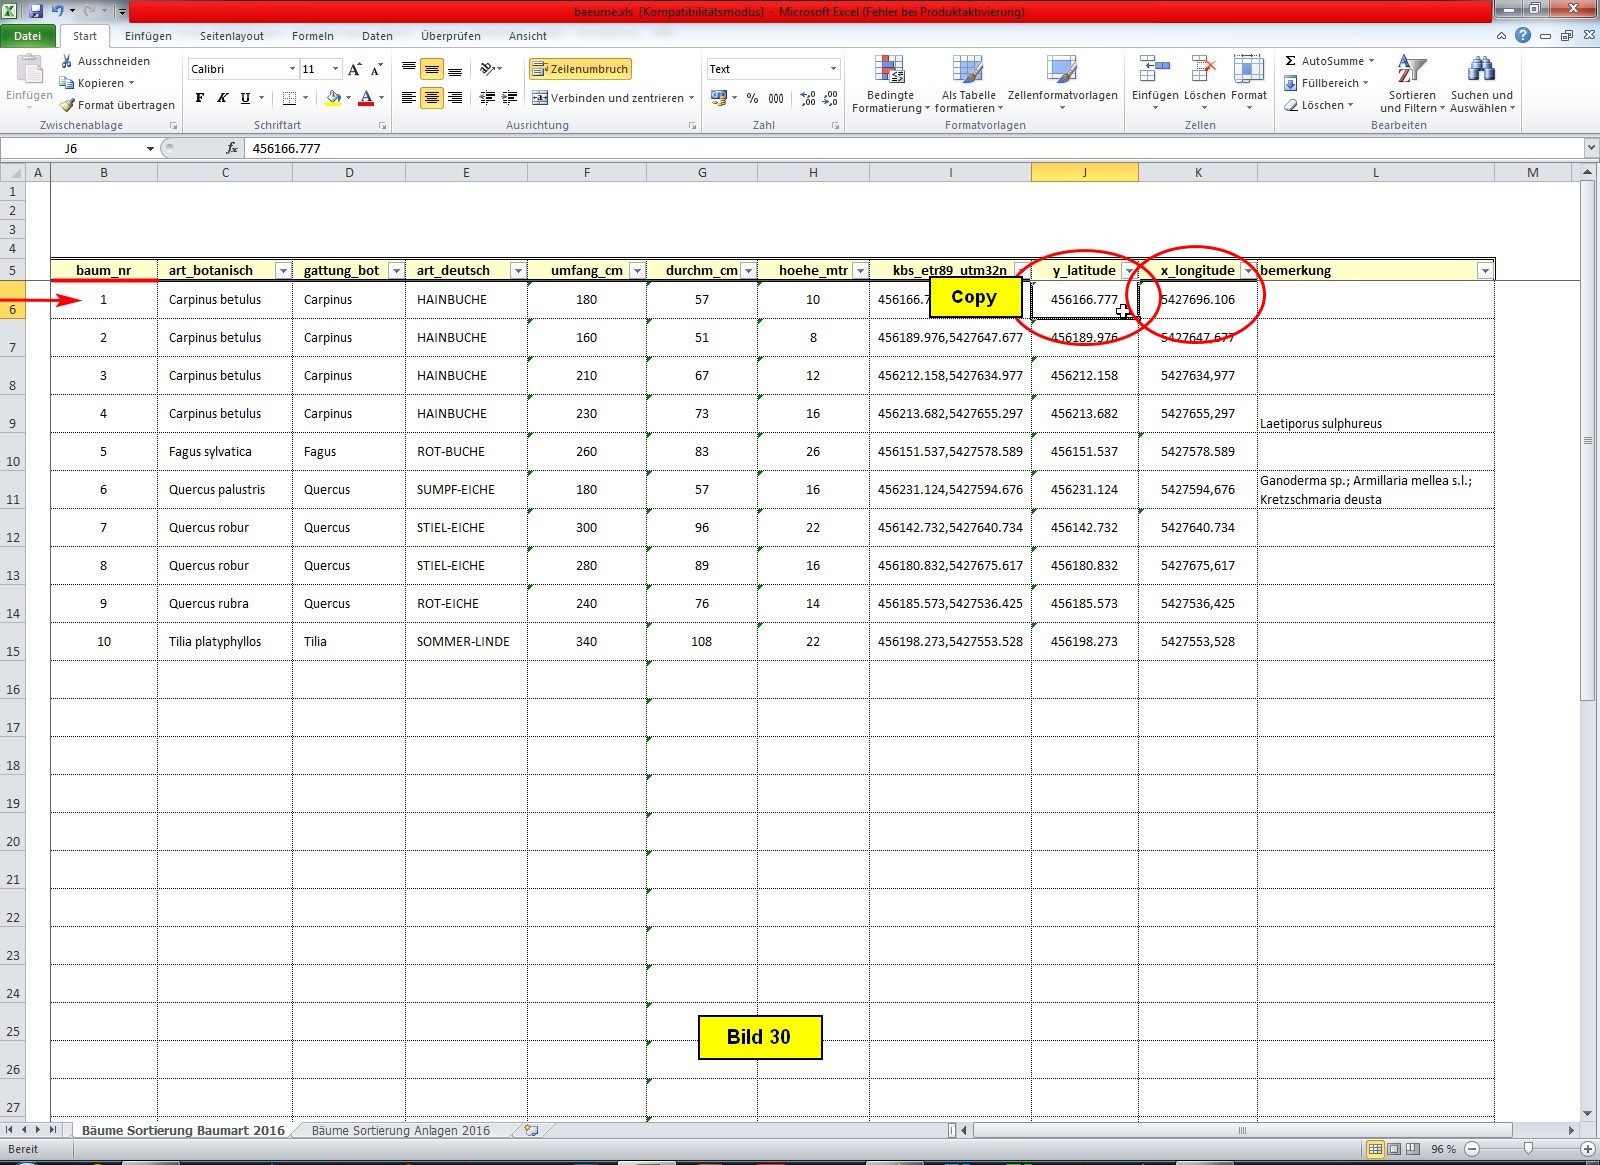Screen dimensions: 1600x1165
Task: Click the Format übertragen paintbrush icon
Action: pos(67,105)
